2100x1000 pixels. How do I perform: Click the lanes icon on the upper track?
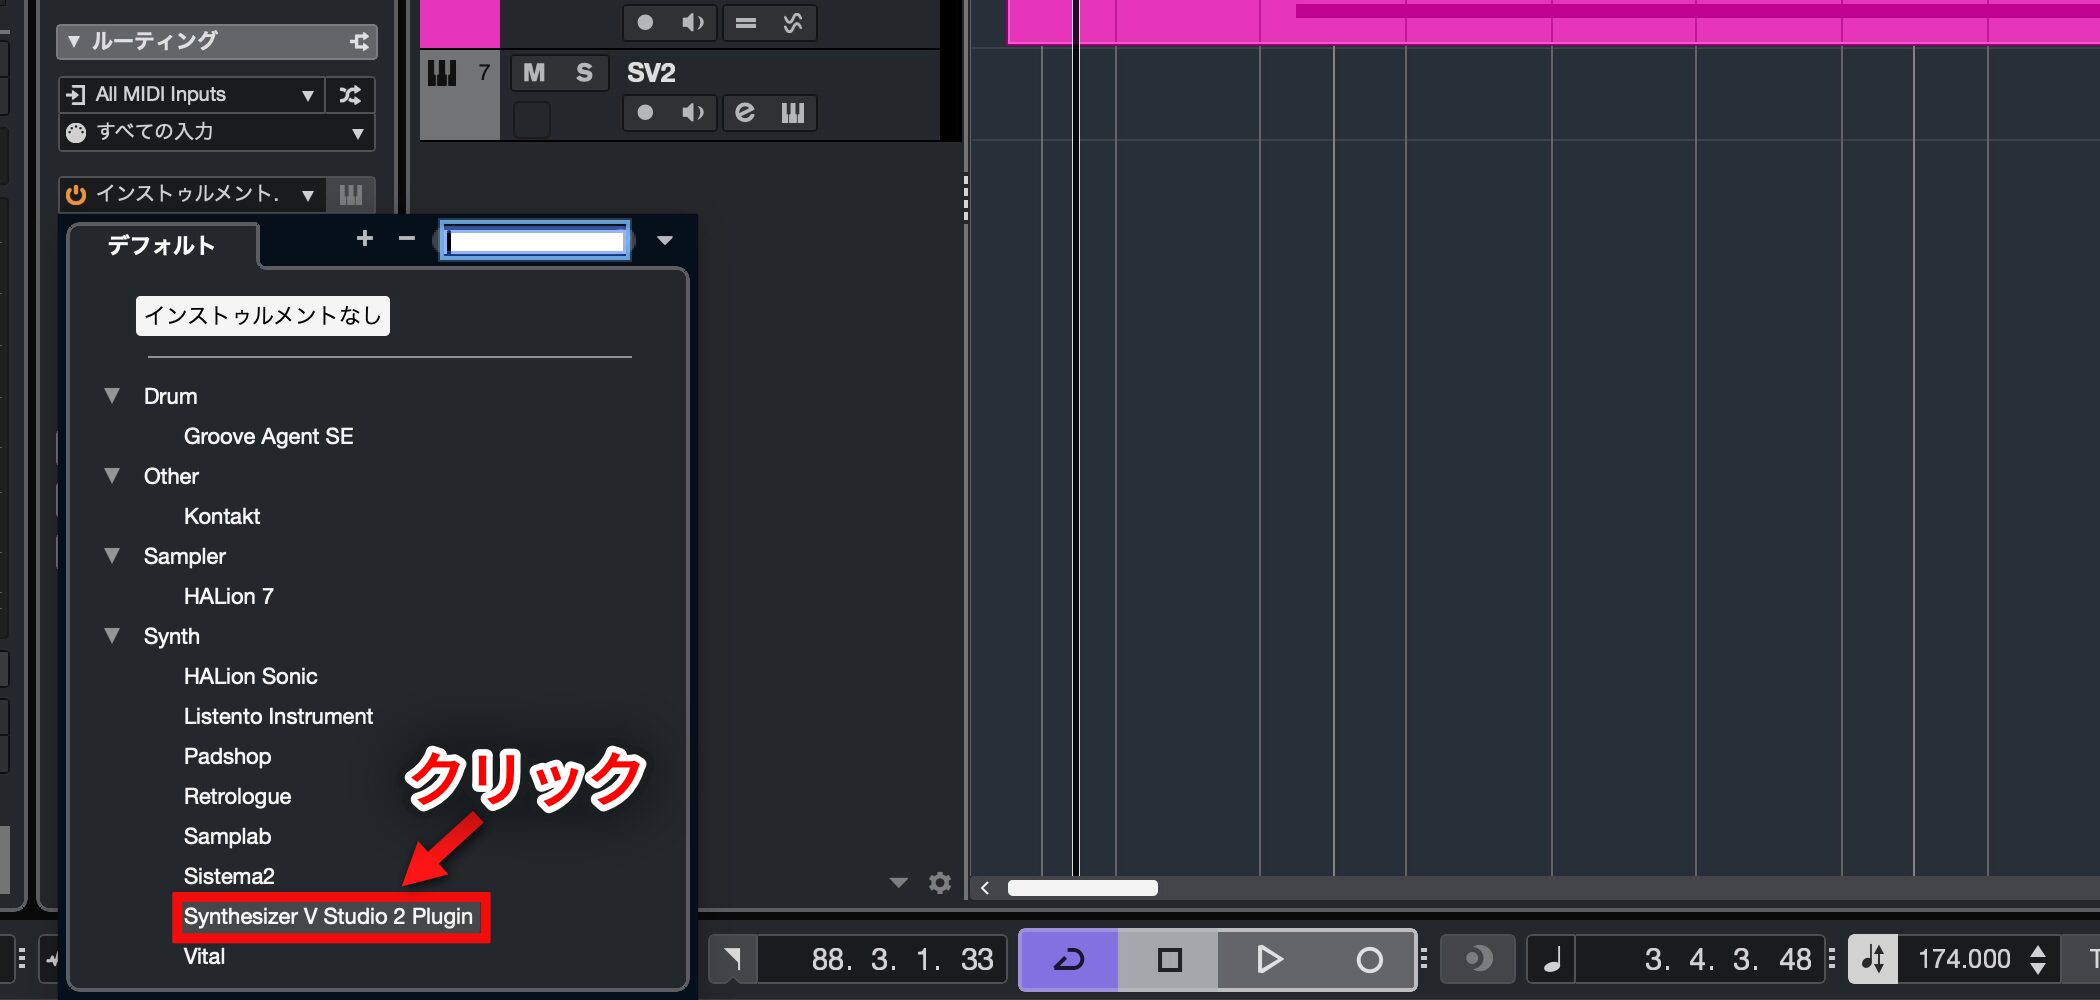[x=746, y=22]
